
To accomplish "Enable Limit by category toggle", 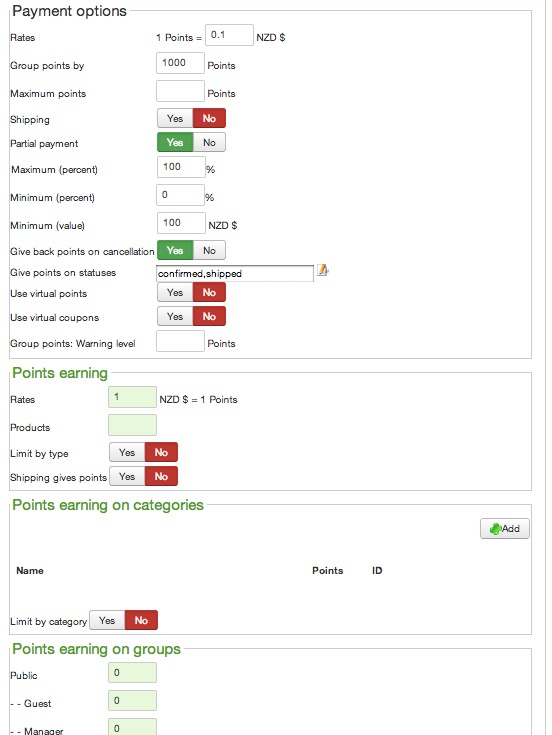I will click(107, 620).
